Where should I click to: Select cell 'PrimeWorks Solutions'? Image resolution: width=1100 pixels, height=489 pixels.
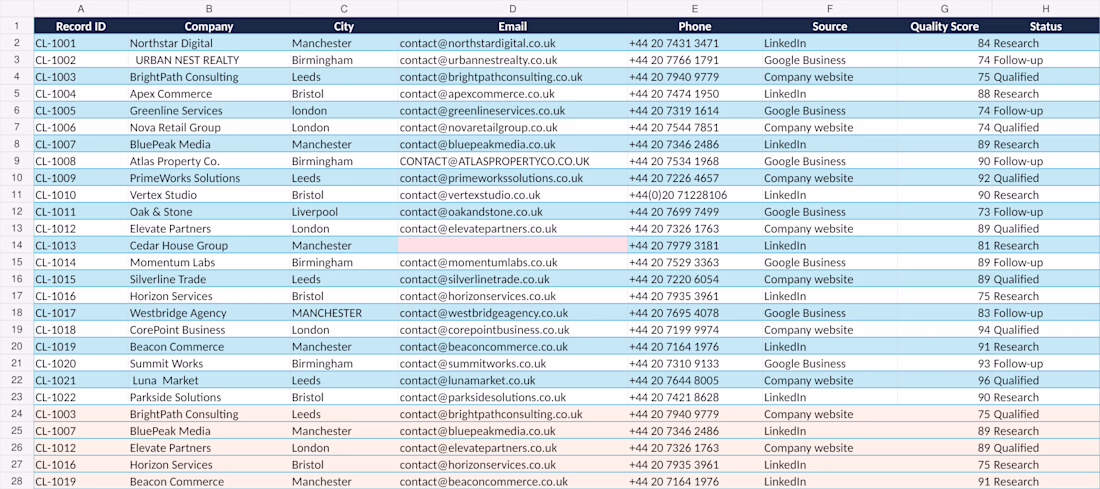(209, 178)
